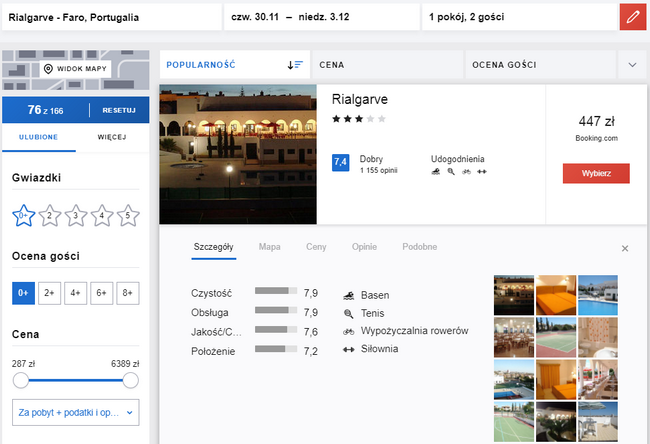The image size is (650, 444).
Task: Click the red Wybierz button
Action: pyautogui.click(x=596, y=173)
